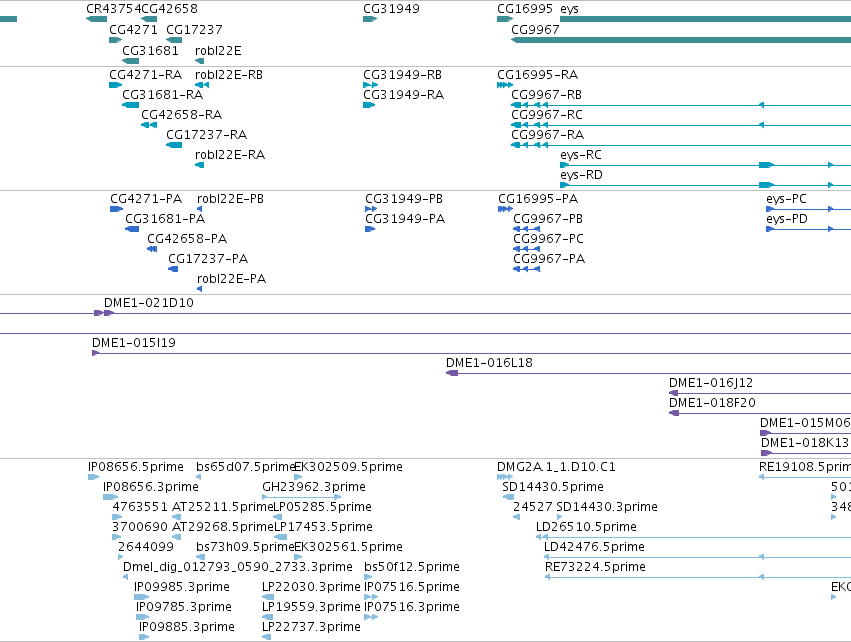Click the CG9967 gene label

535,29
